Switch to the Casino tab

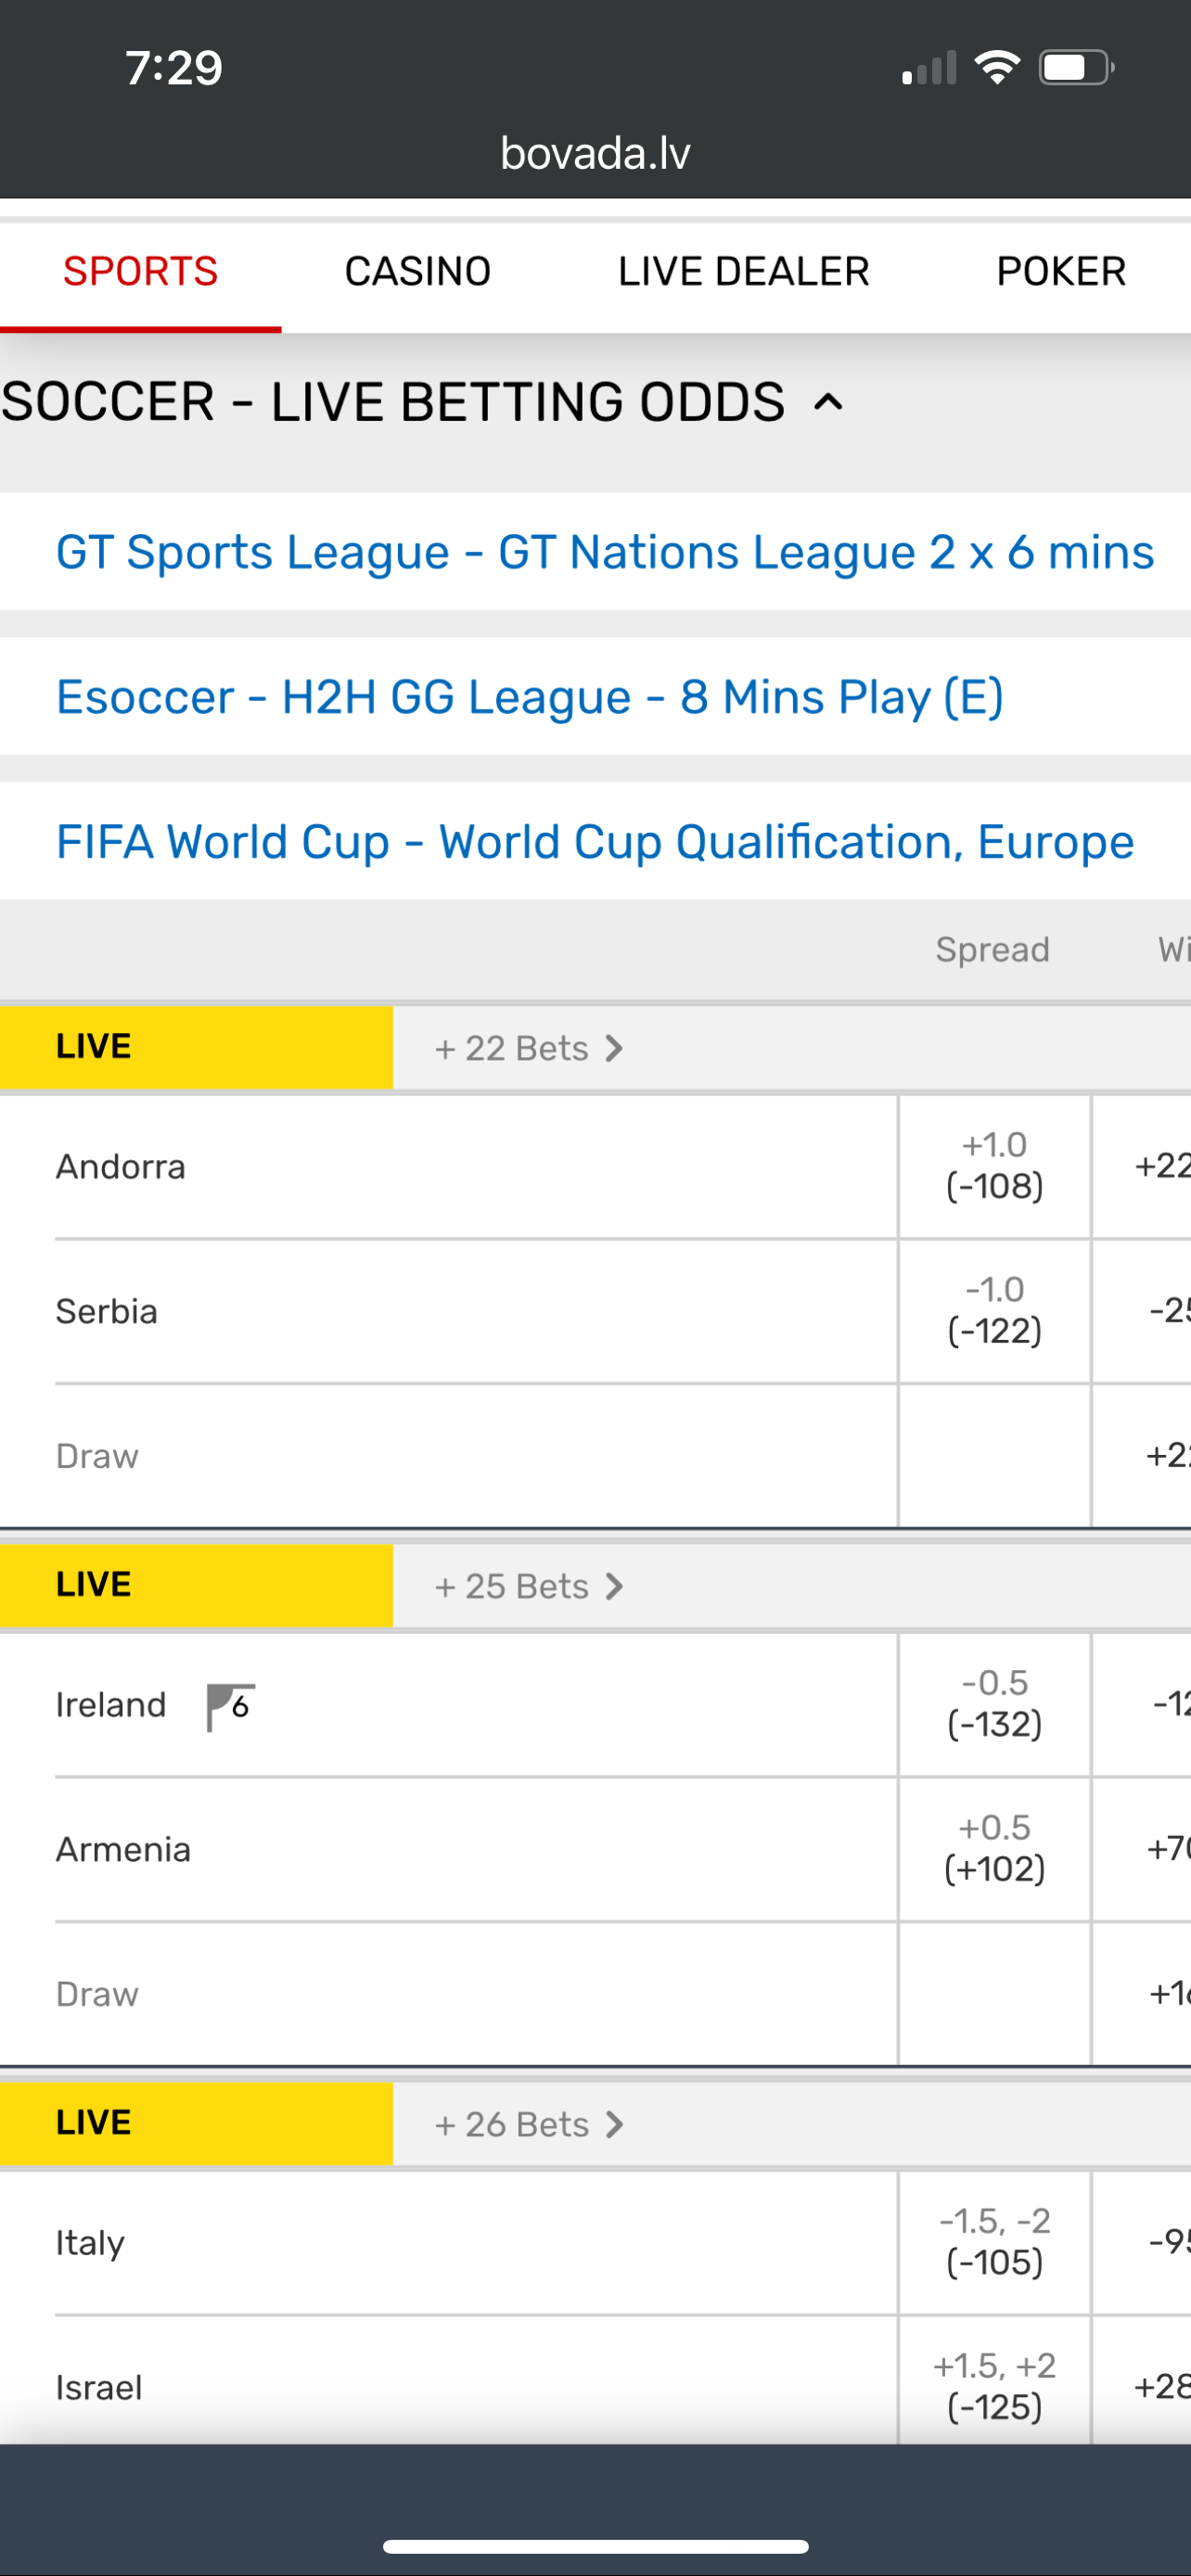(417, 272)
